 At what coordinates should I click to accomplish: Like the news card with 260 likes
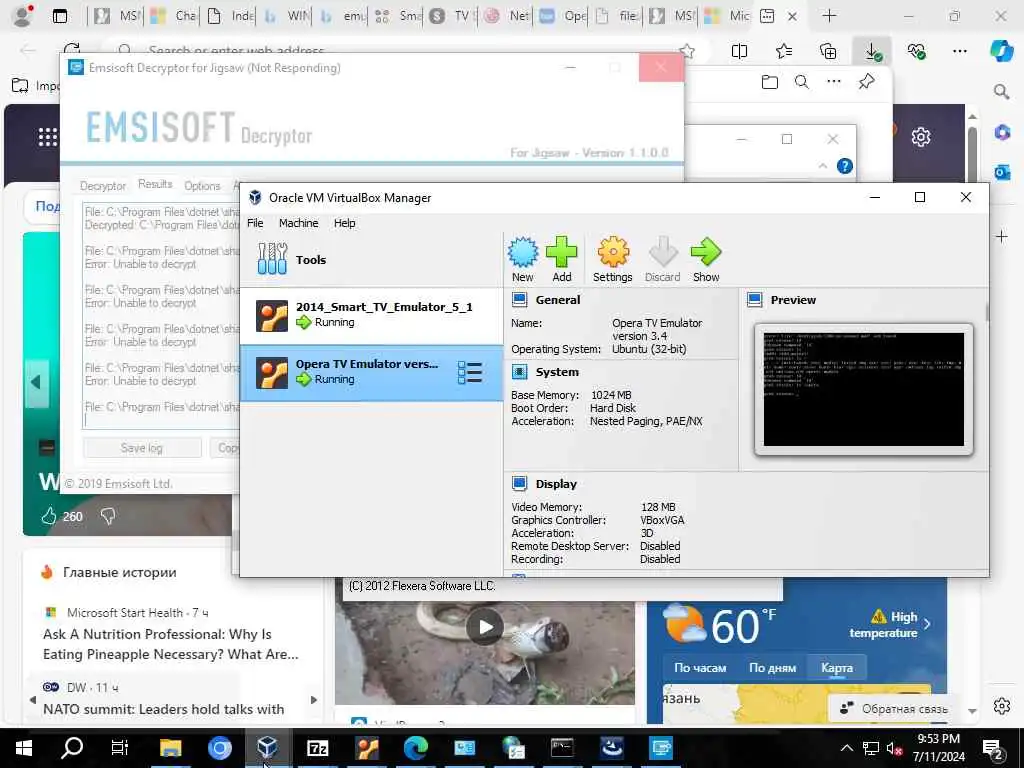49,517
